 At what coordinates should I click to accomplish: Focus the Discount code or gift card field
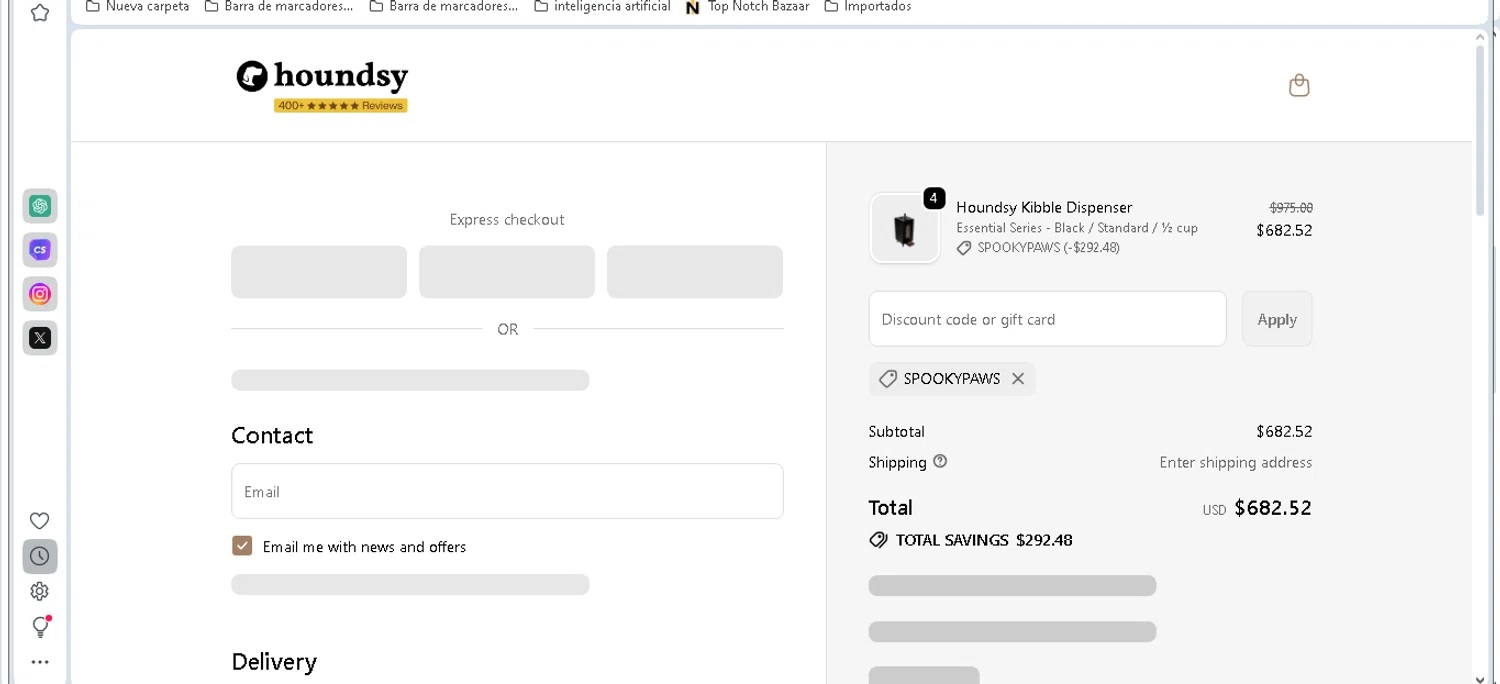(x=1047, y=319)
